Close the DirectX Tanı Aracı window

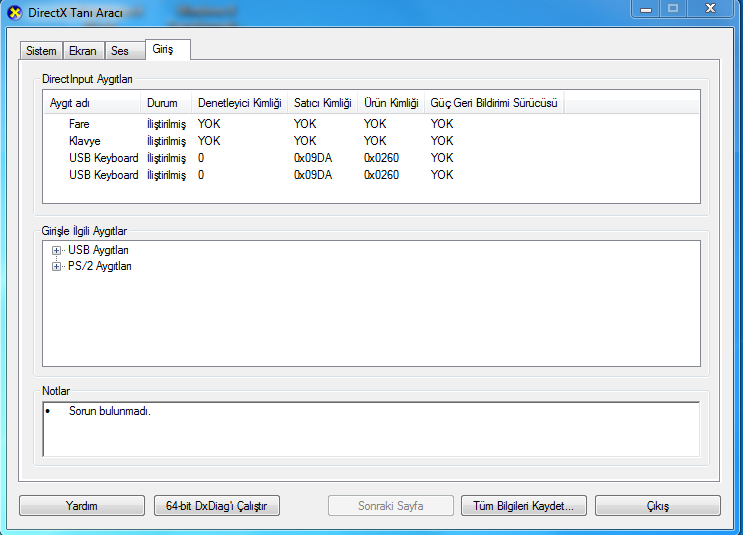click(x=710, y=9)
